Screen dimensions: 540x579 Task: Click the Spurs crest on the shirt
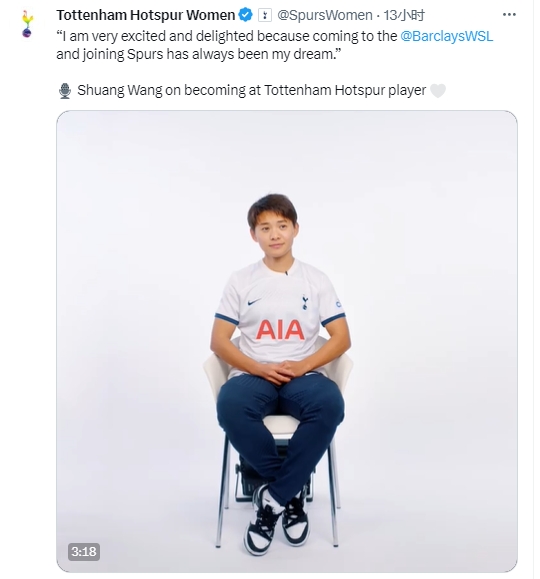[x=305, y=302]
